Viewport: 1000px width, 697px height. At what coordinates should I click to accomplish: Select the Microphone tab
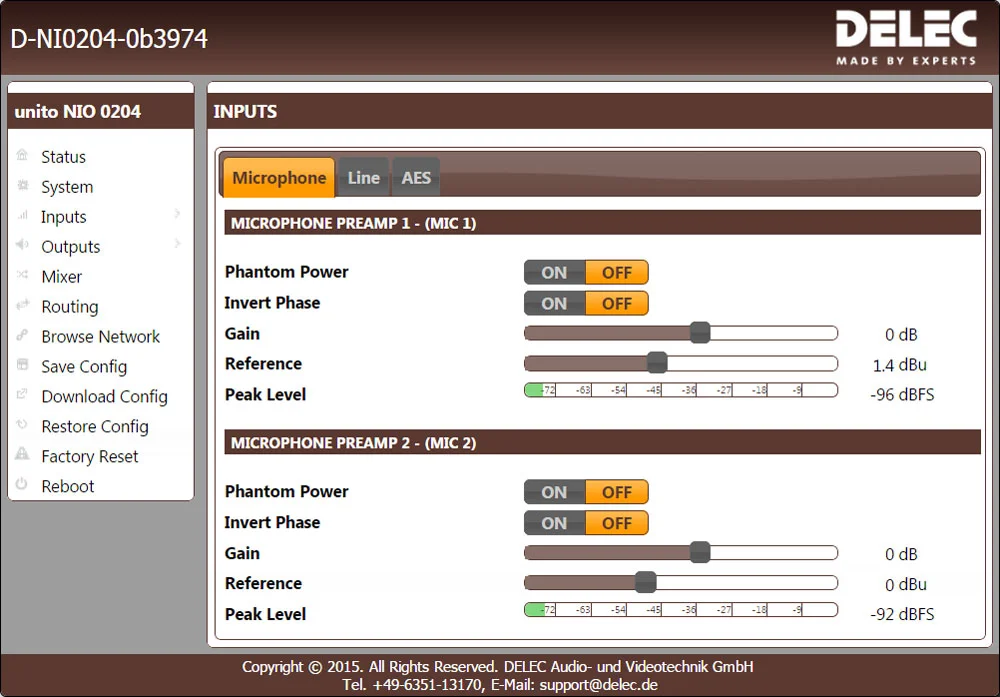[279, 177]
